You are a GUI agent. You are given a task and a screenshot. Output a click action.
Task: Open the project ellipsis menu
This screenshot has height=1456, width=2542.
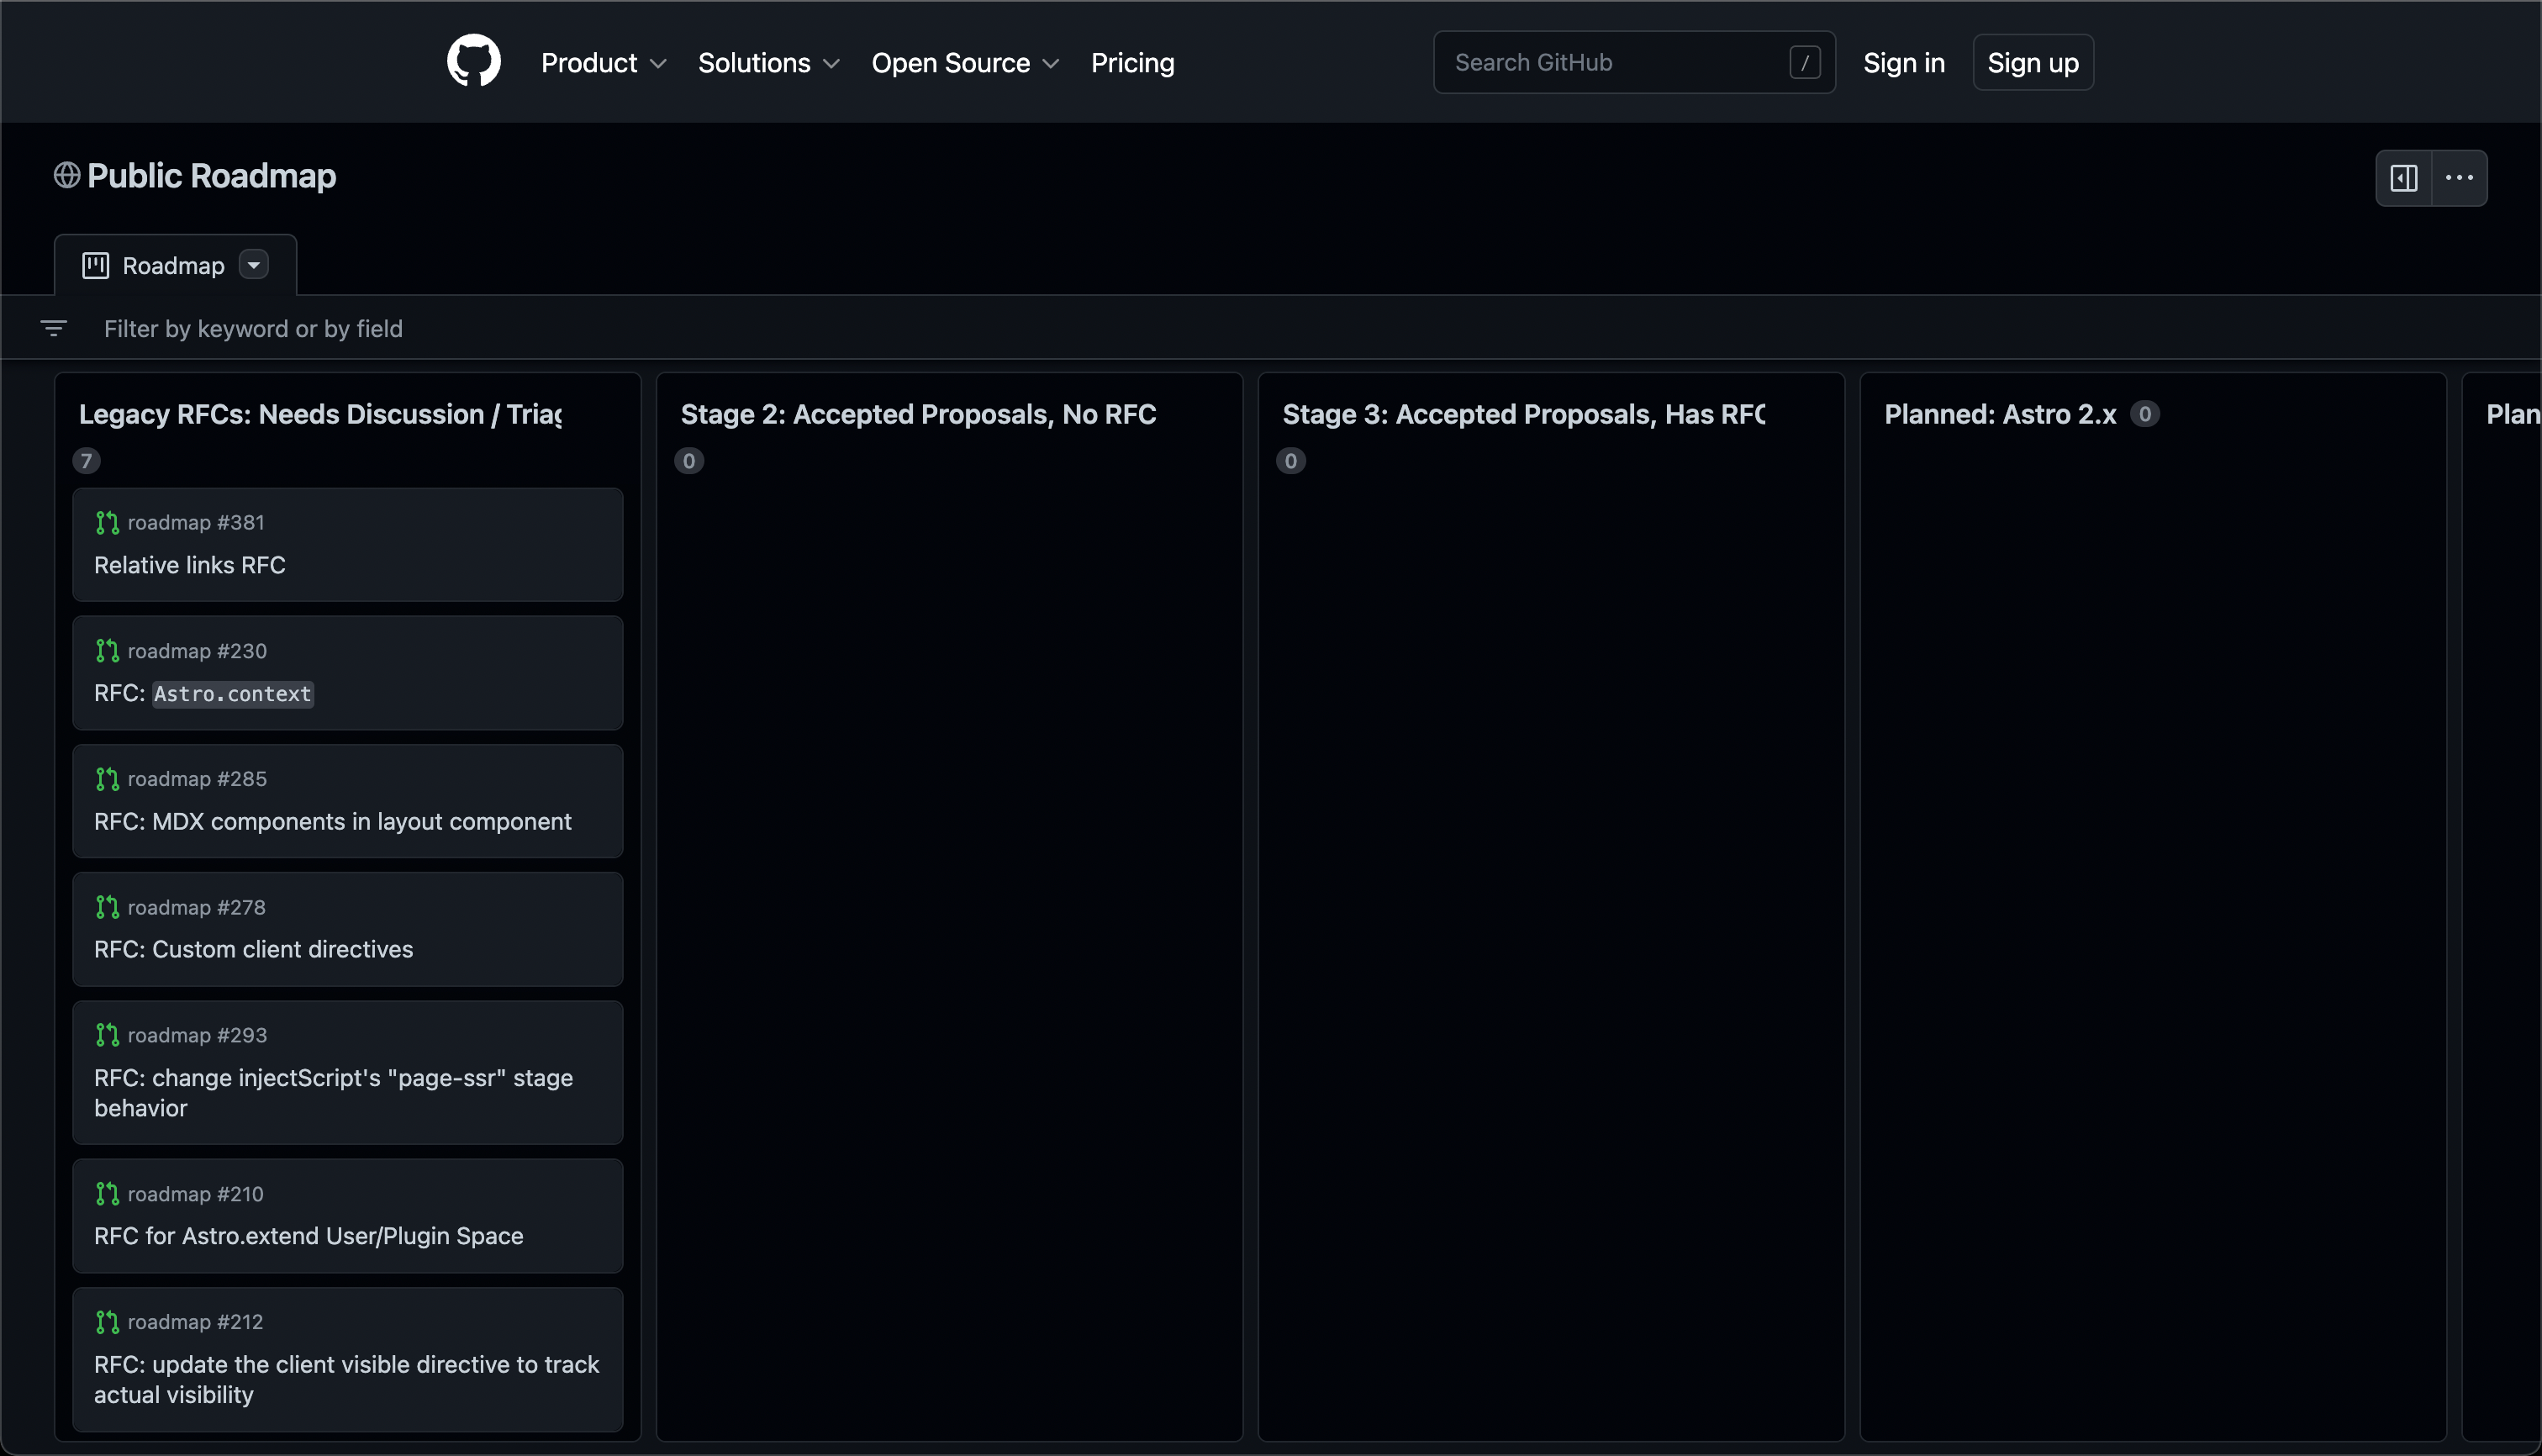tap(2460, 177)
